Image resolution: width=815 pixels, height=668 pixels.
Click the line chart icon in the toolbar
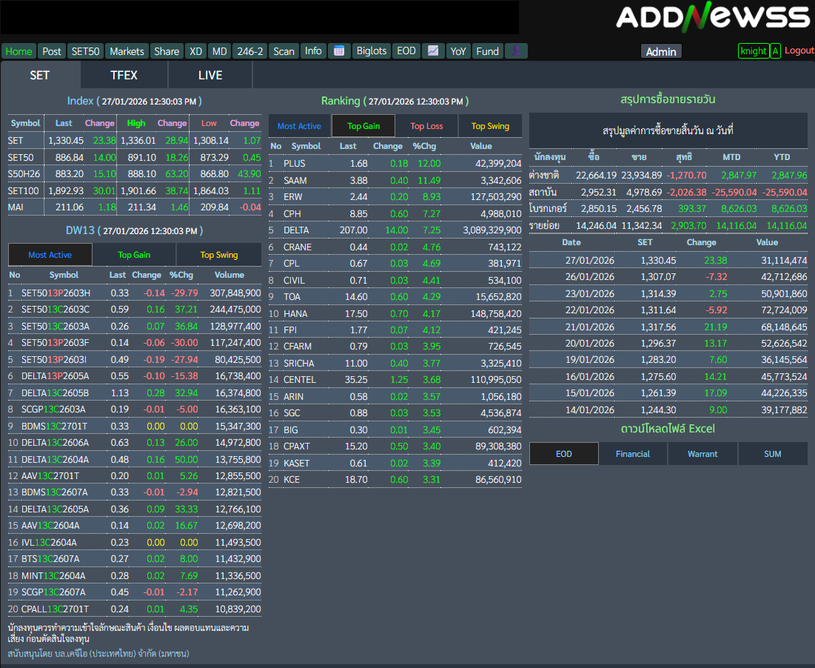(x=433, y=51)
